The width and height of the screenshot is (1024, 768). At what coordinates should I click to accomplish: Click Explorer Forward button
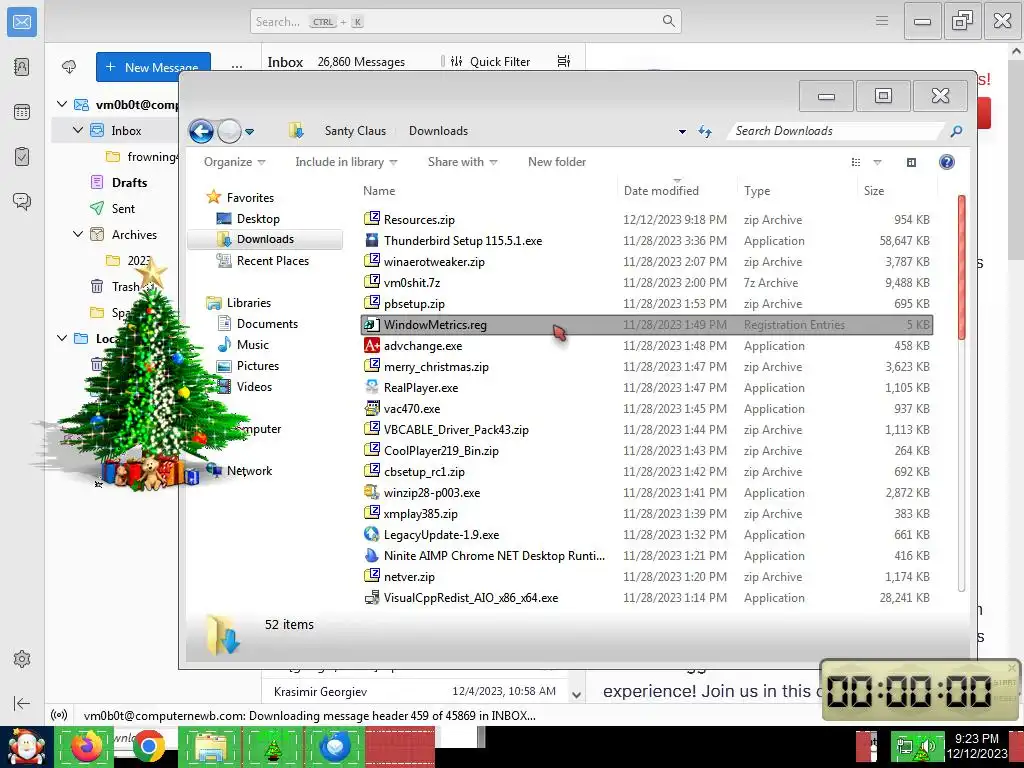229,131
